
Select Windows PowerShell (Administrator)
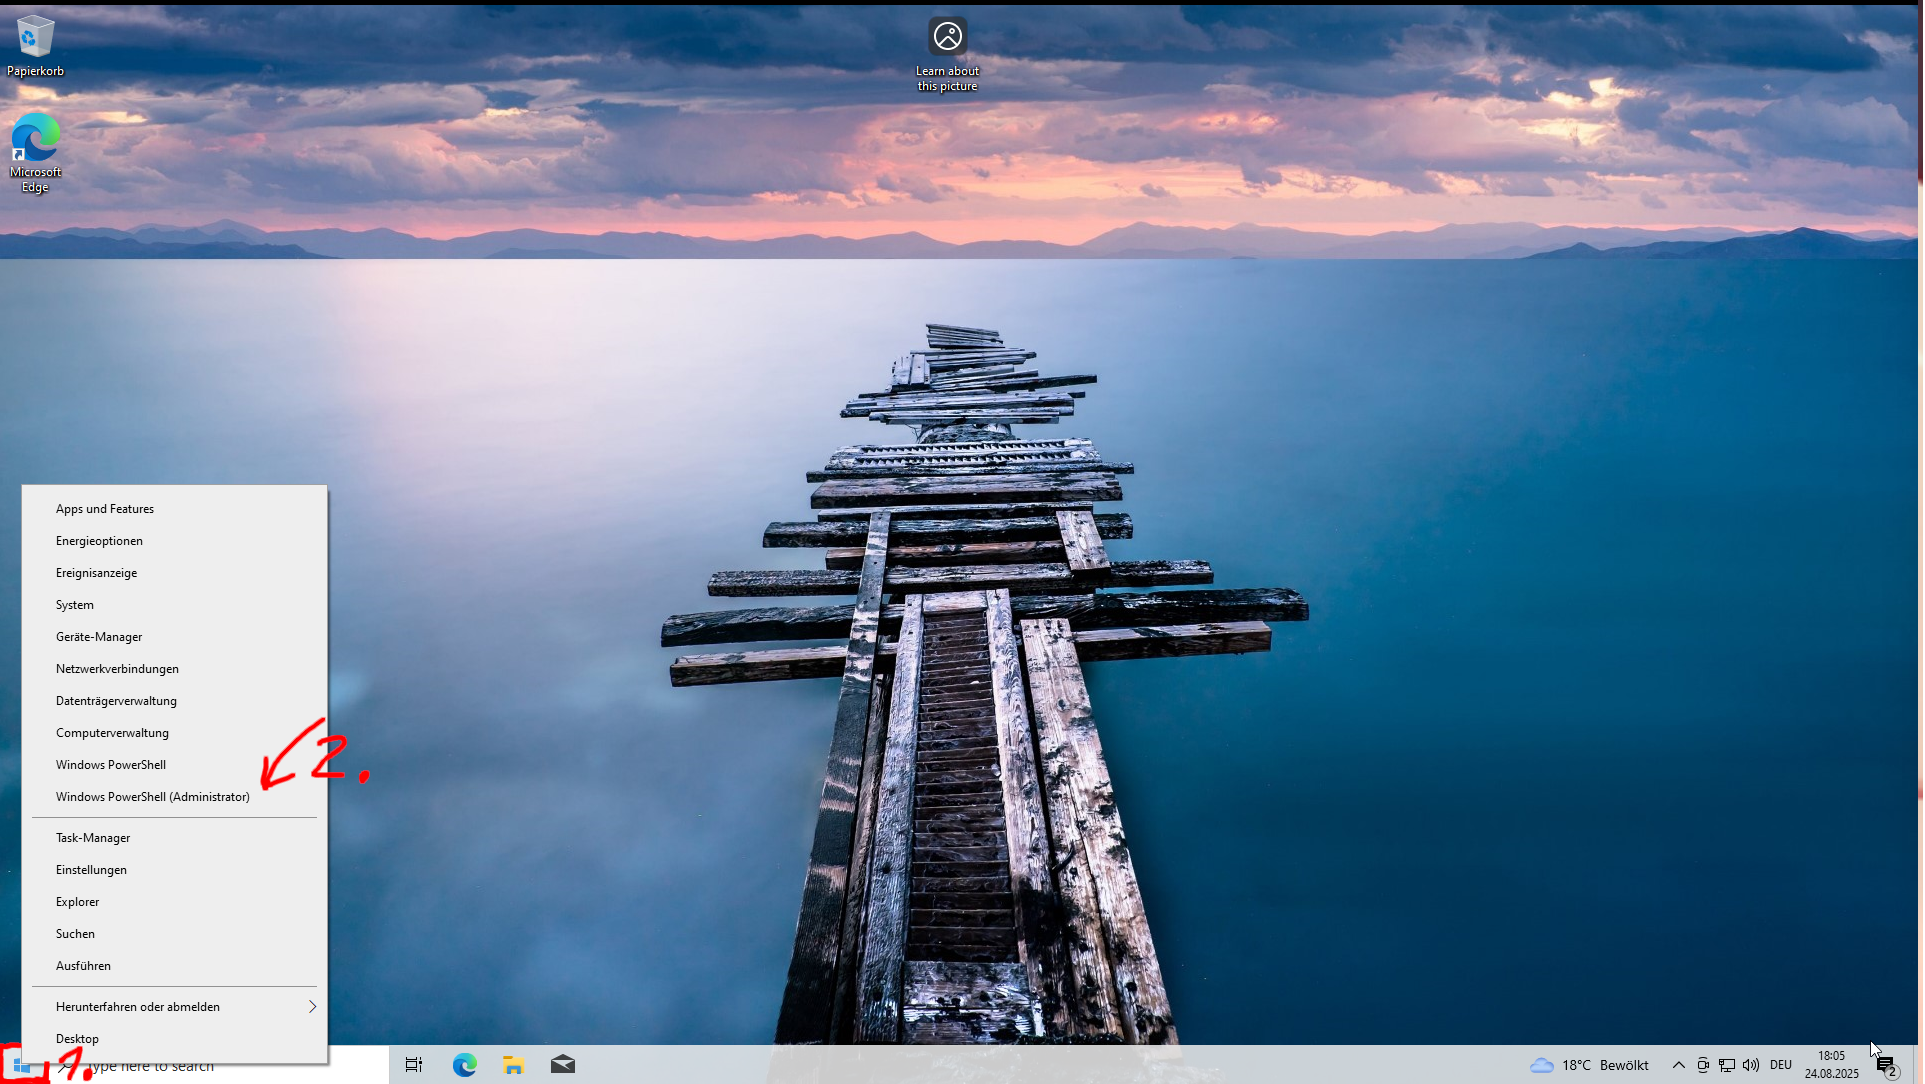click(153, 797)
